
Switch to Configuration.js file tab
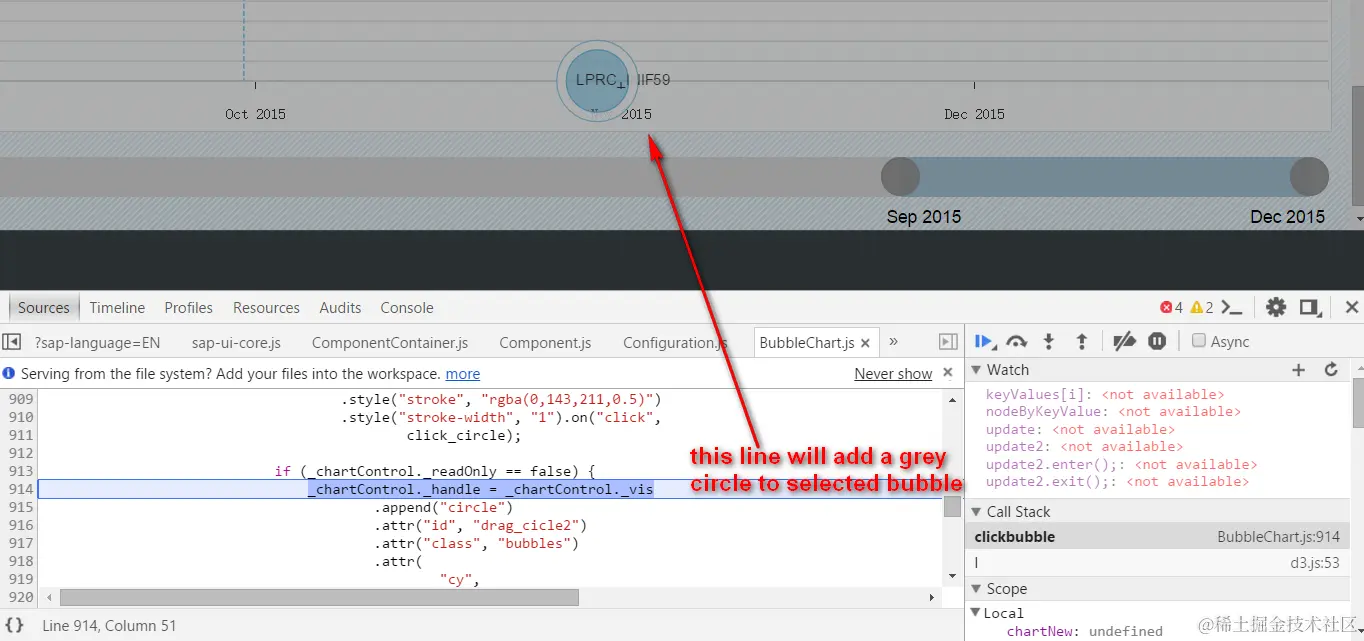click(x=675, y=342)
